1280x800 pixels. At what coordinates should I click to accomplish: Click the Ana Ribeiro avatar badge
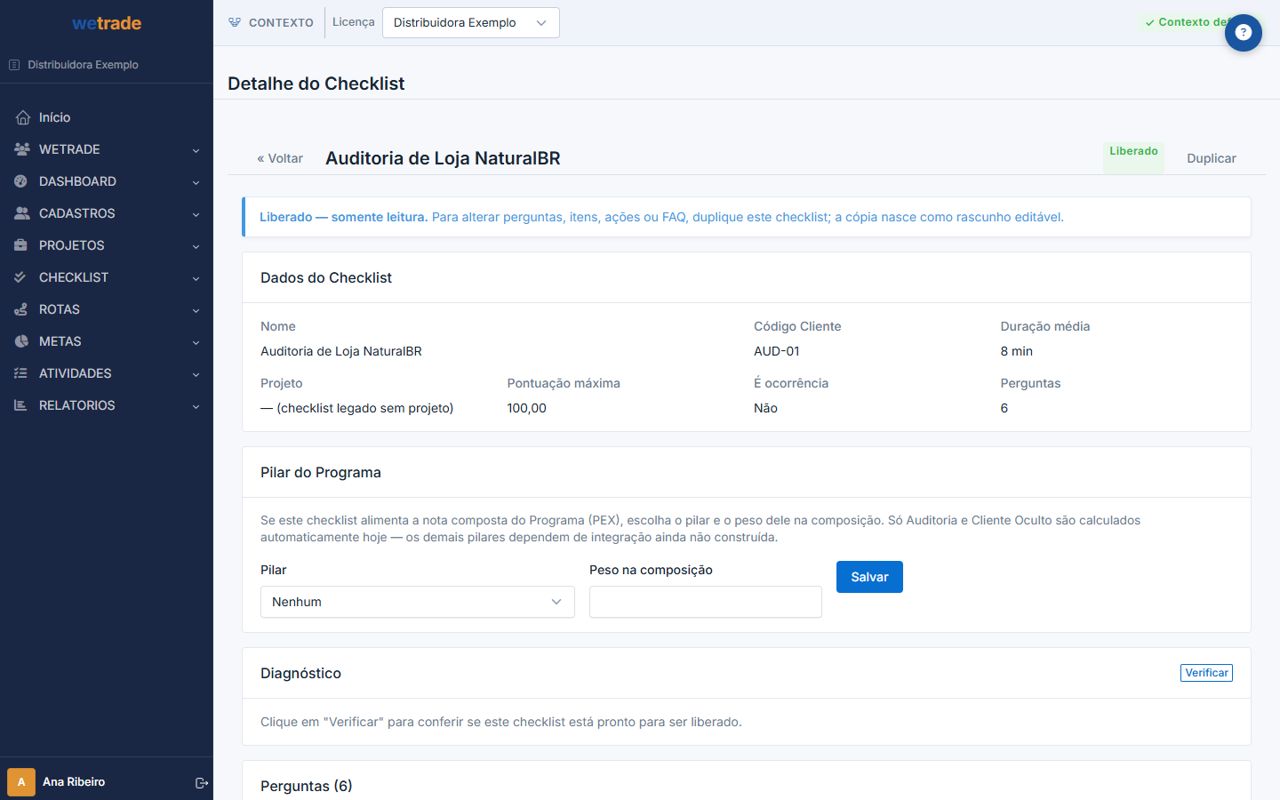[21, 782]
